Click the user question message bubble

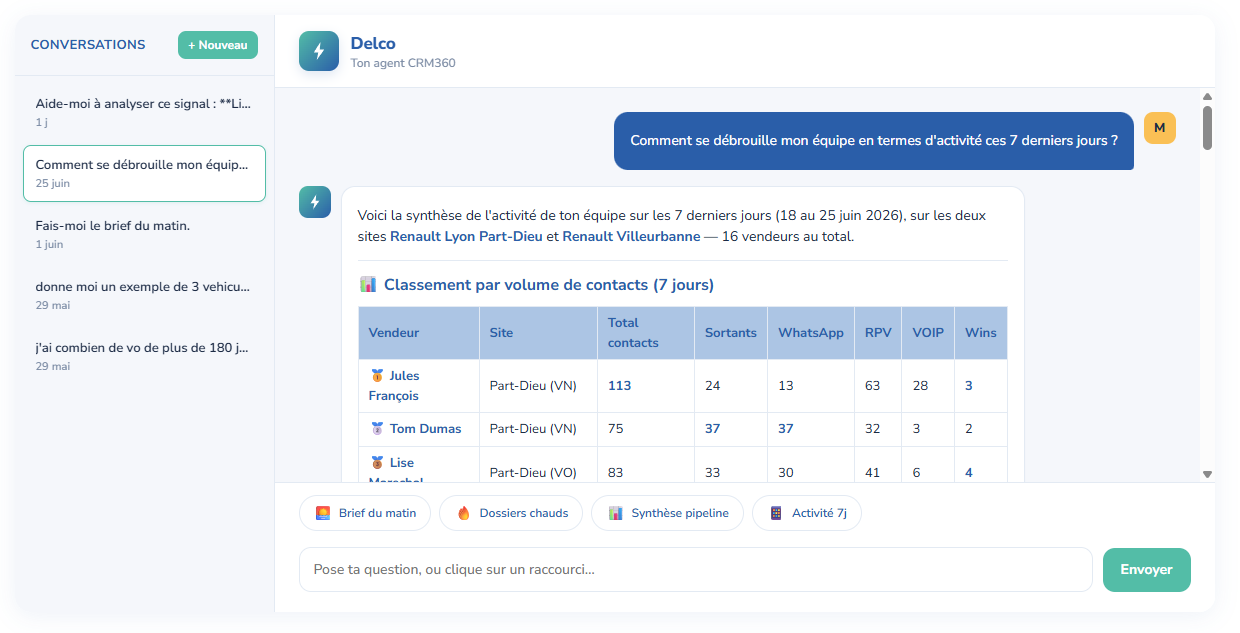click(874, 141)
